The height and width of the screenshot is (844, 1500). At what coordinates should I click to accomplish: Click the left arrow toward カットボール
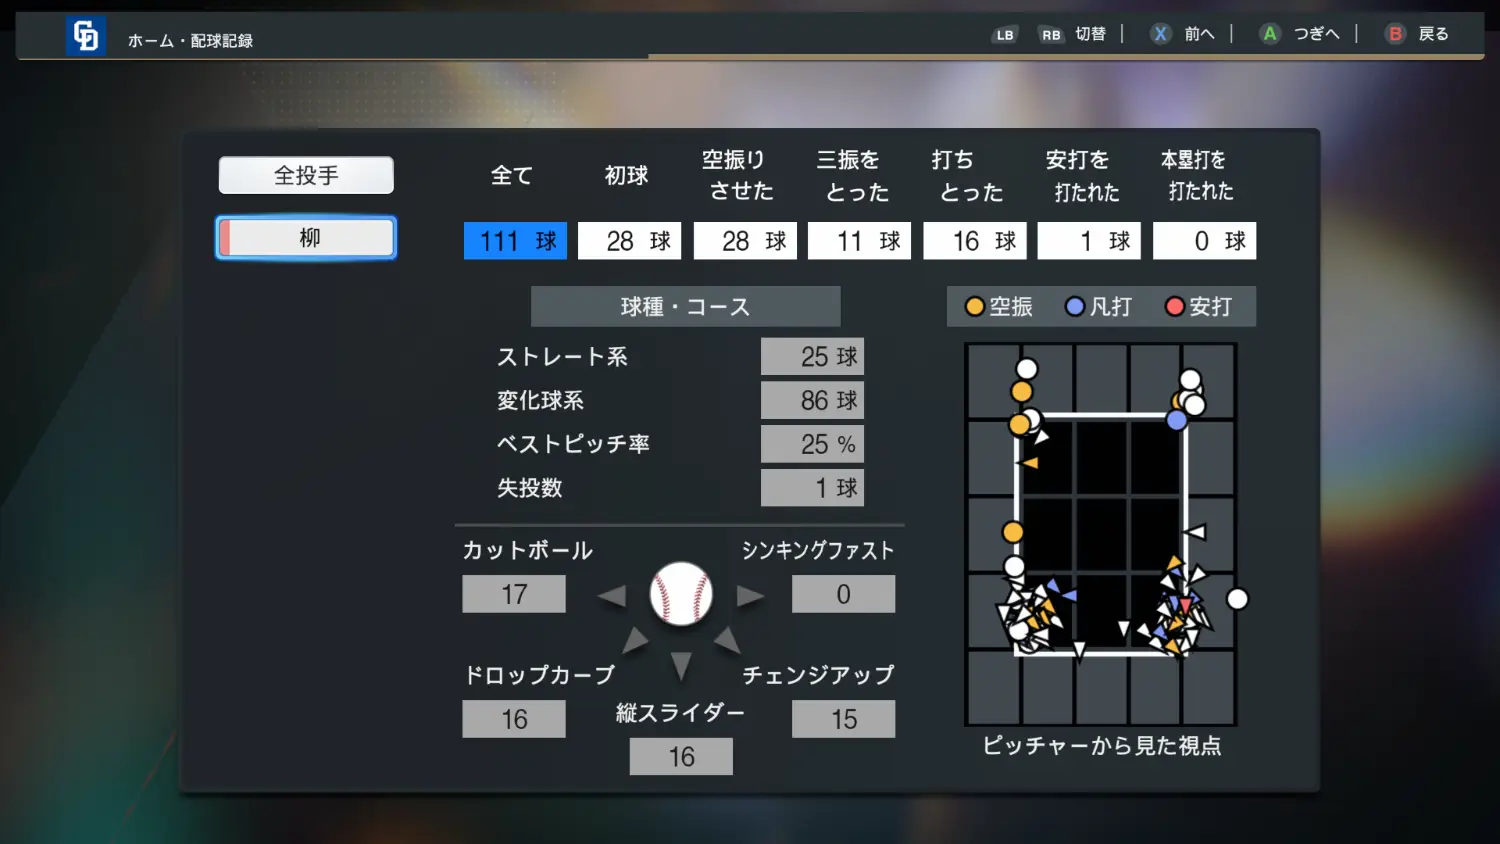click(x=612, y=597)
